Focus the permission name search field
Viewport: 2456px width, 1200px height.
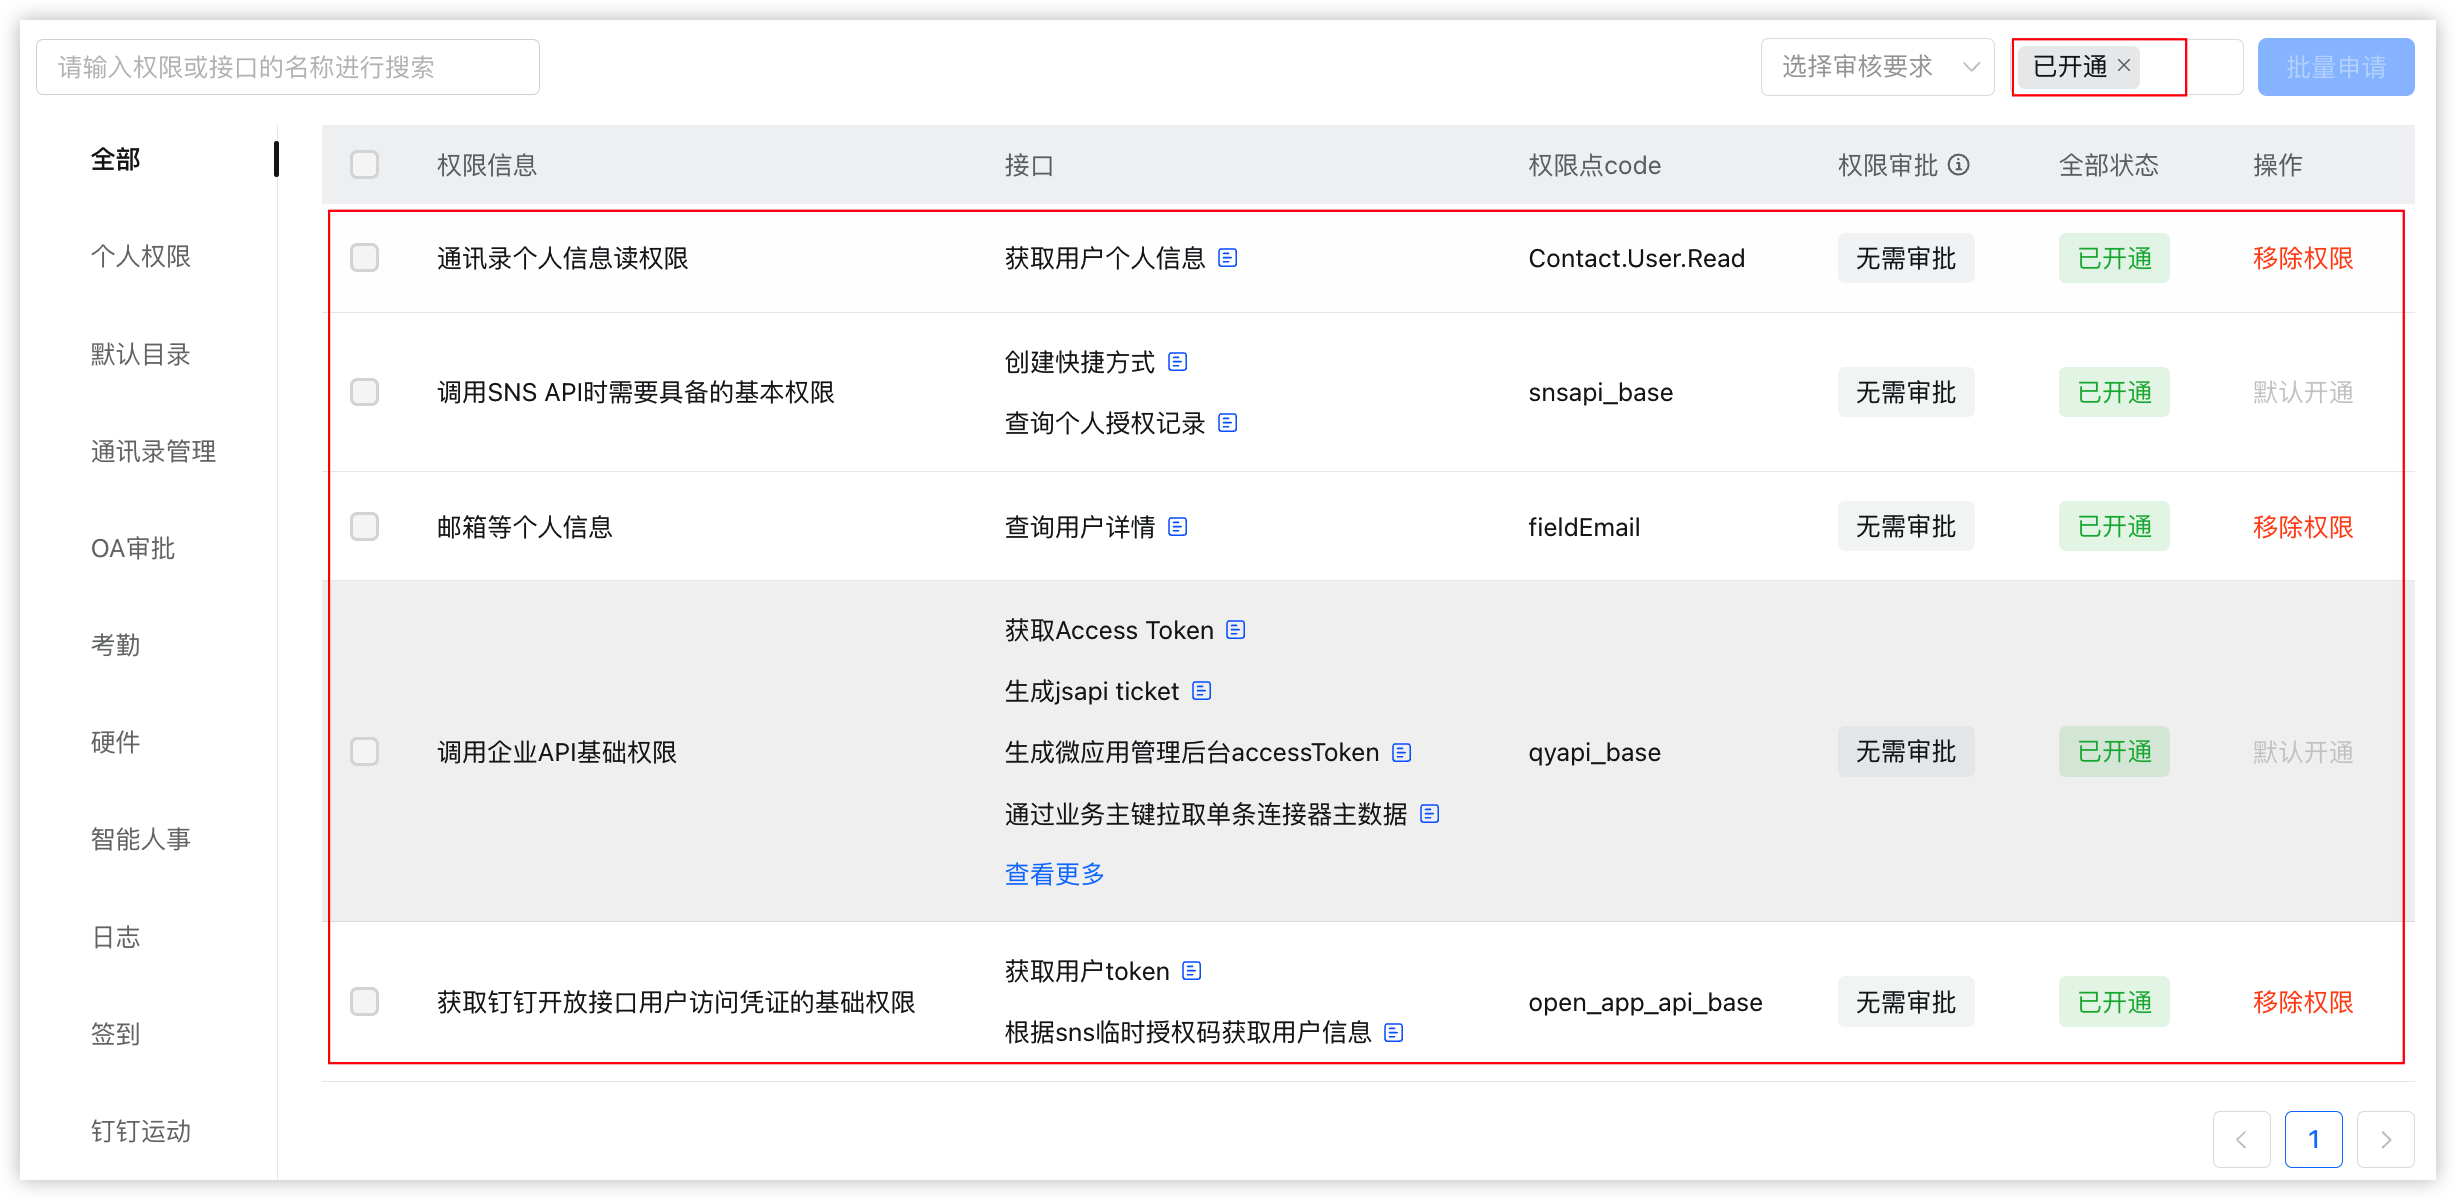point(288,67)
